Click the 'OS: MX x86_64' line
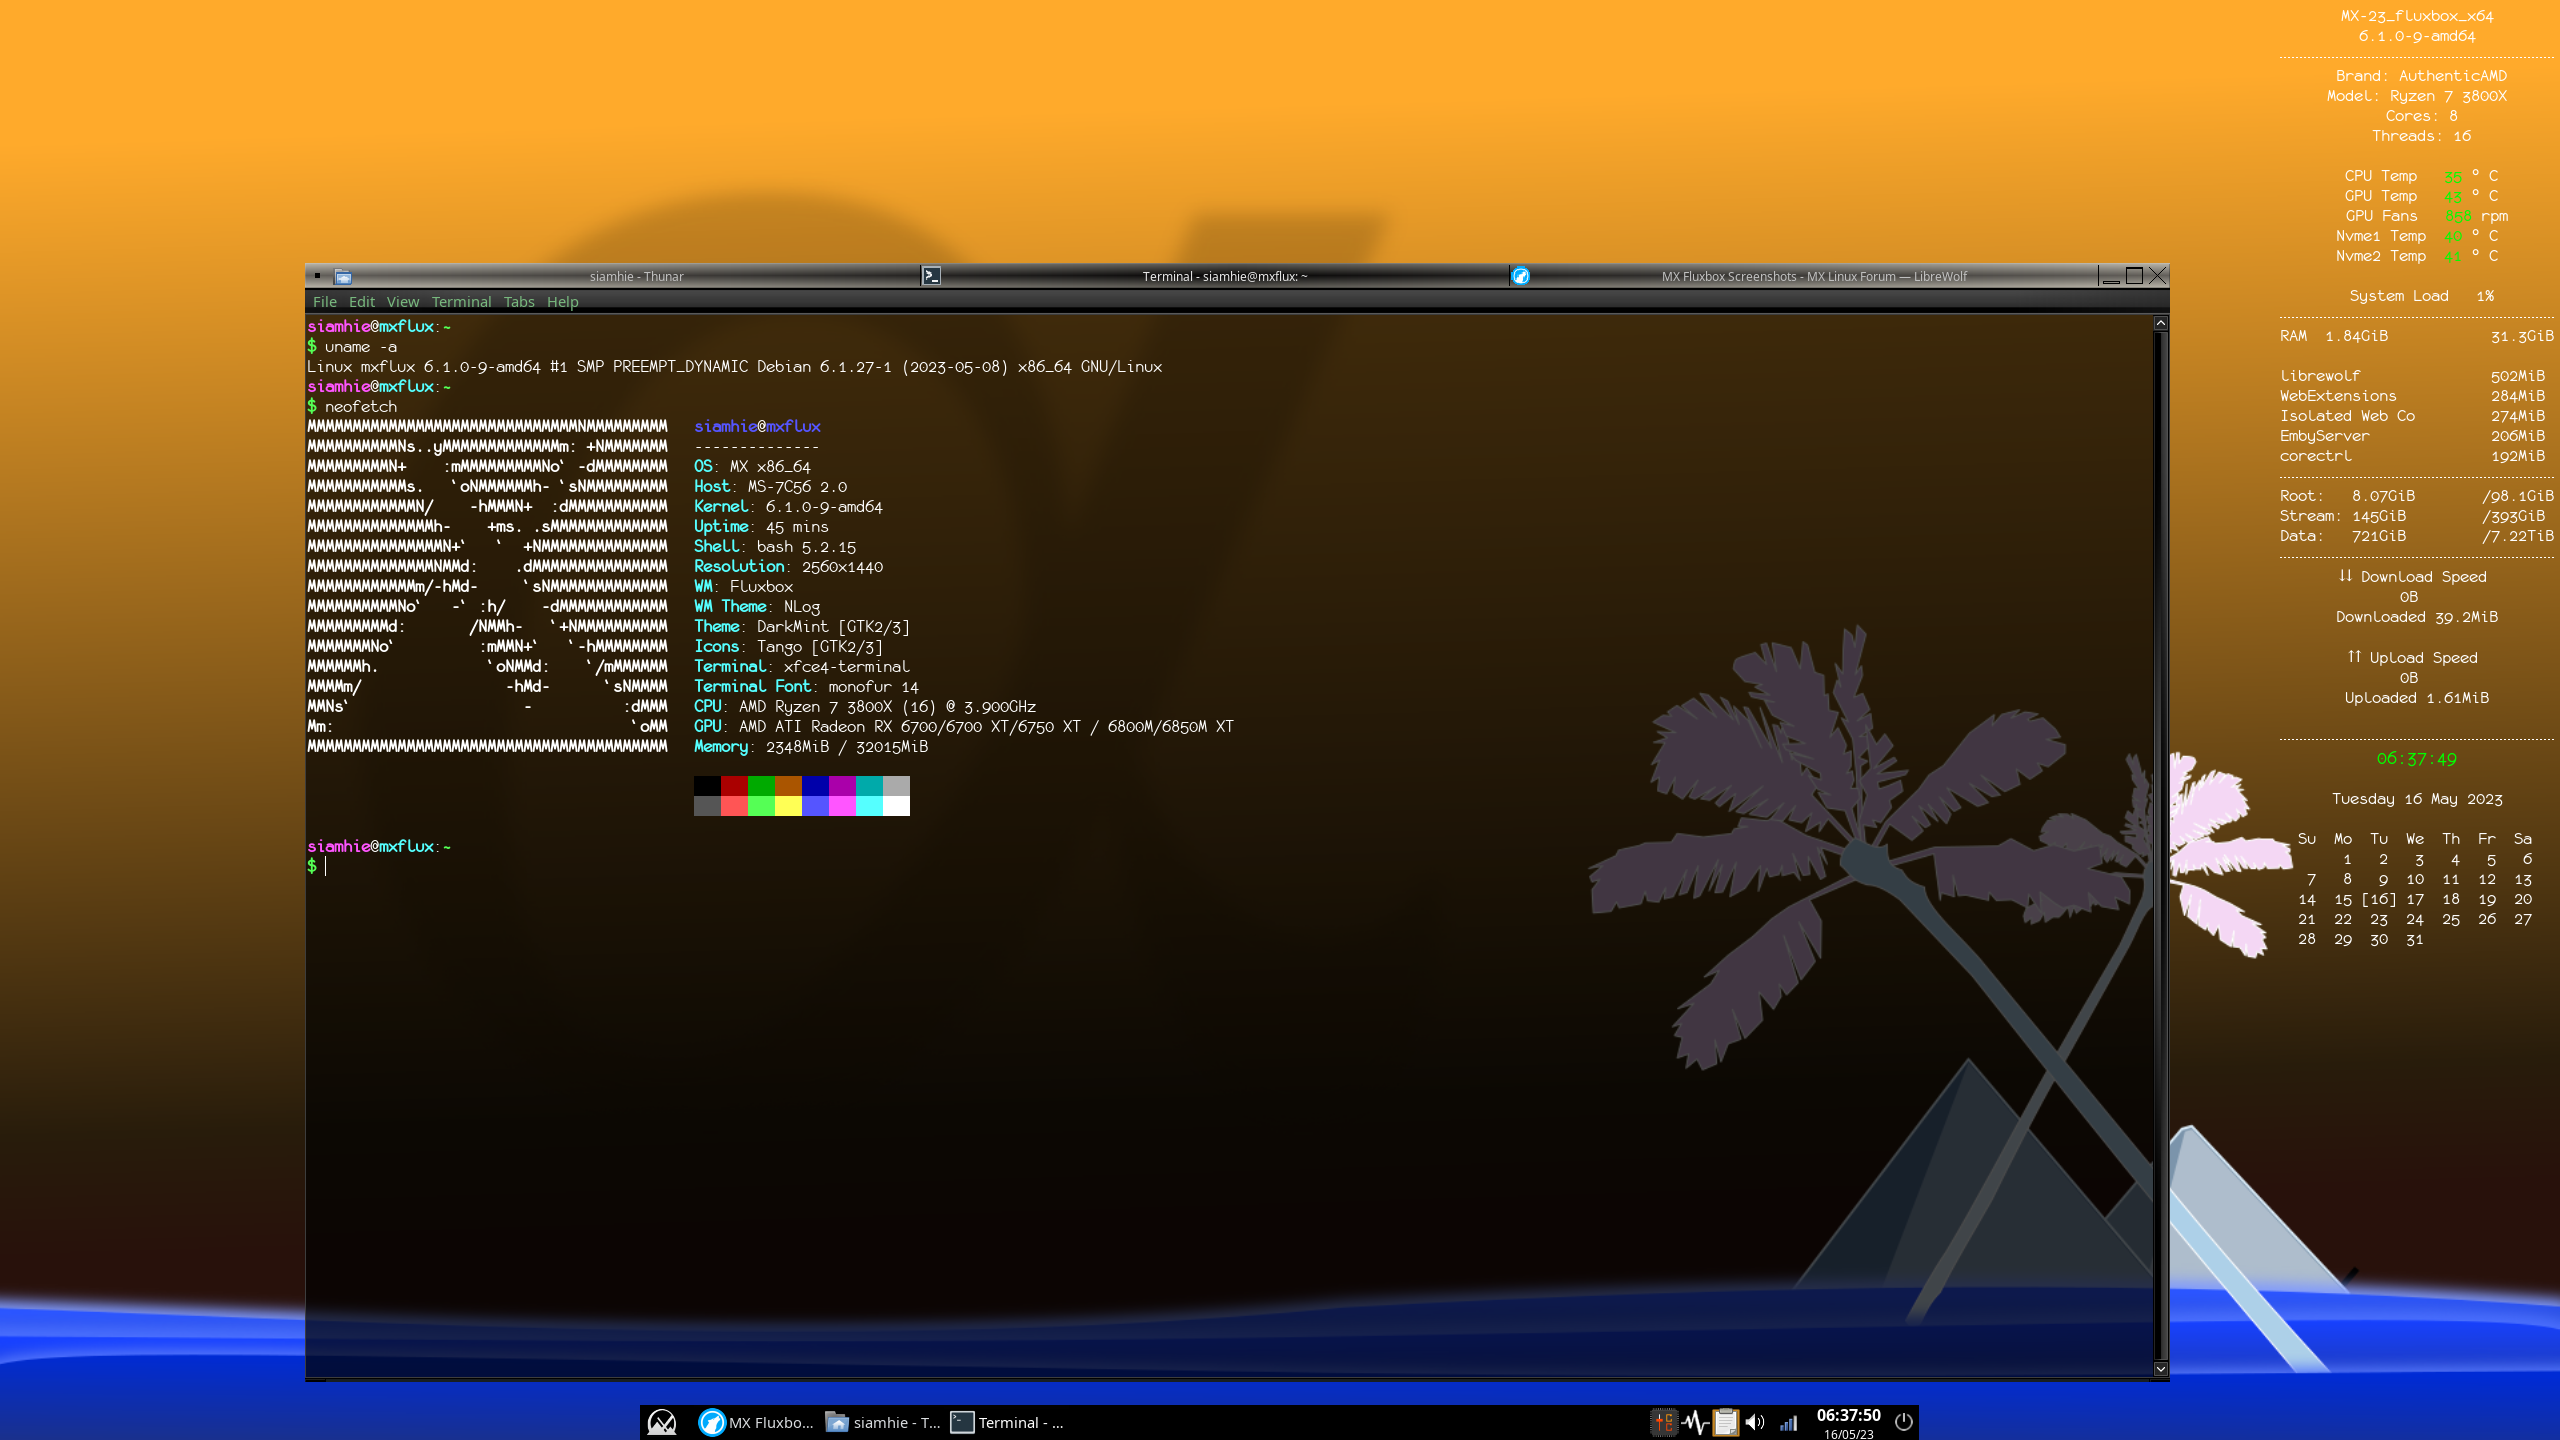The height and width of the screenshot is (1440, 2560). coord(752,467)
